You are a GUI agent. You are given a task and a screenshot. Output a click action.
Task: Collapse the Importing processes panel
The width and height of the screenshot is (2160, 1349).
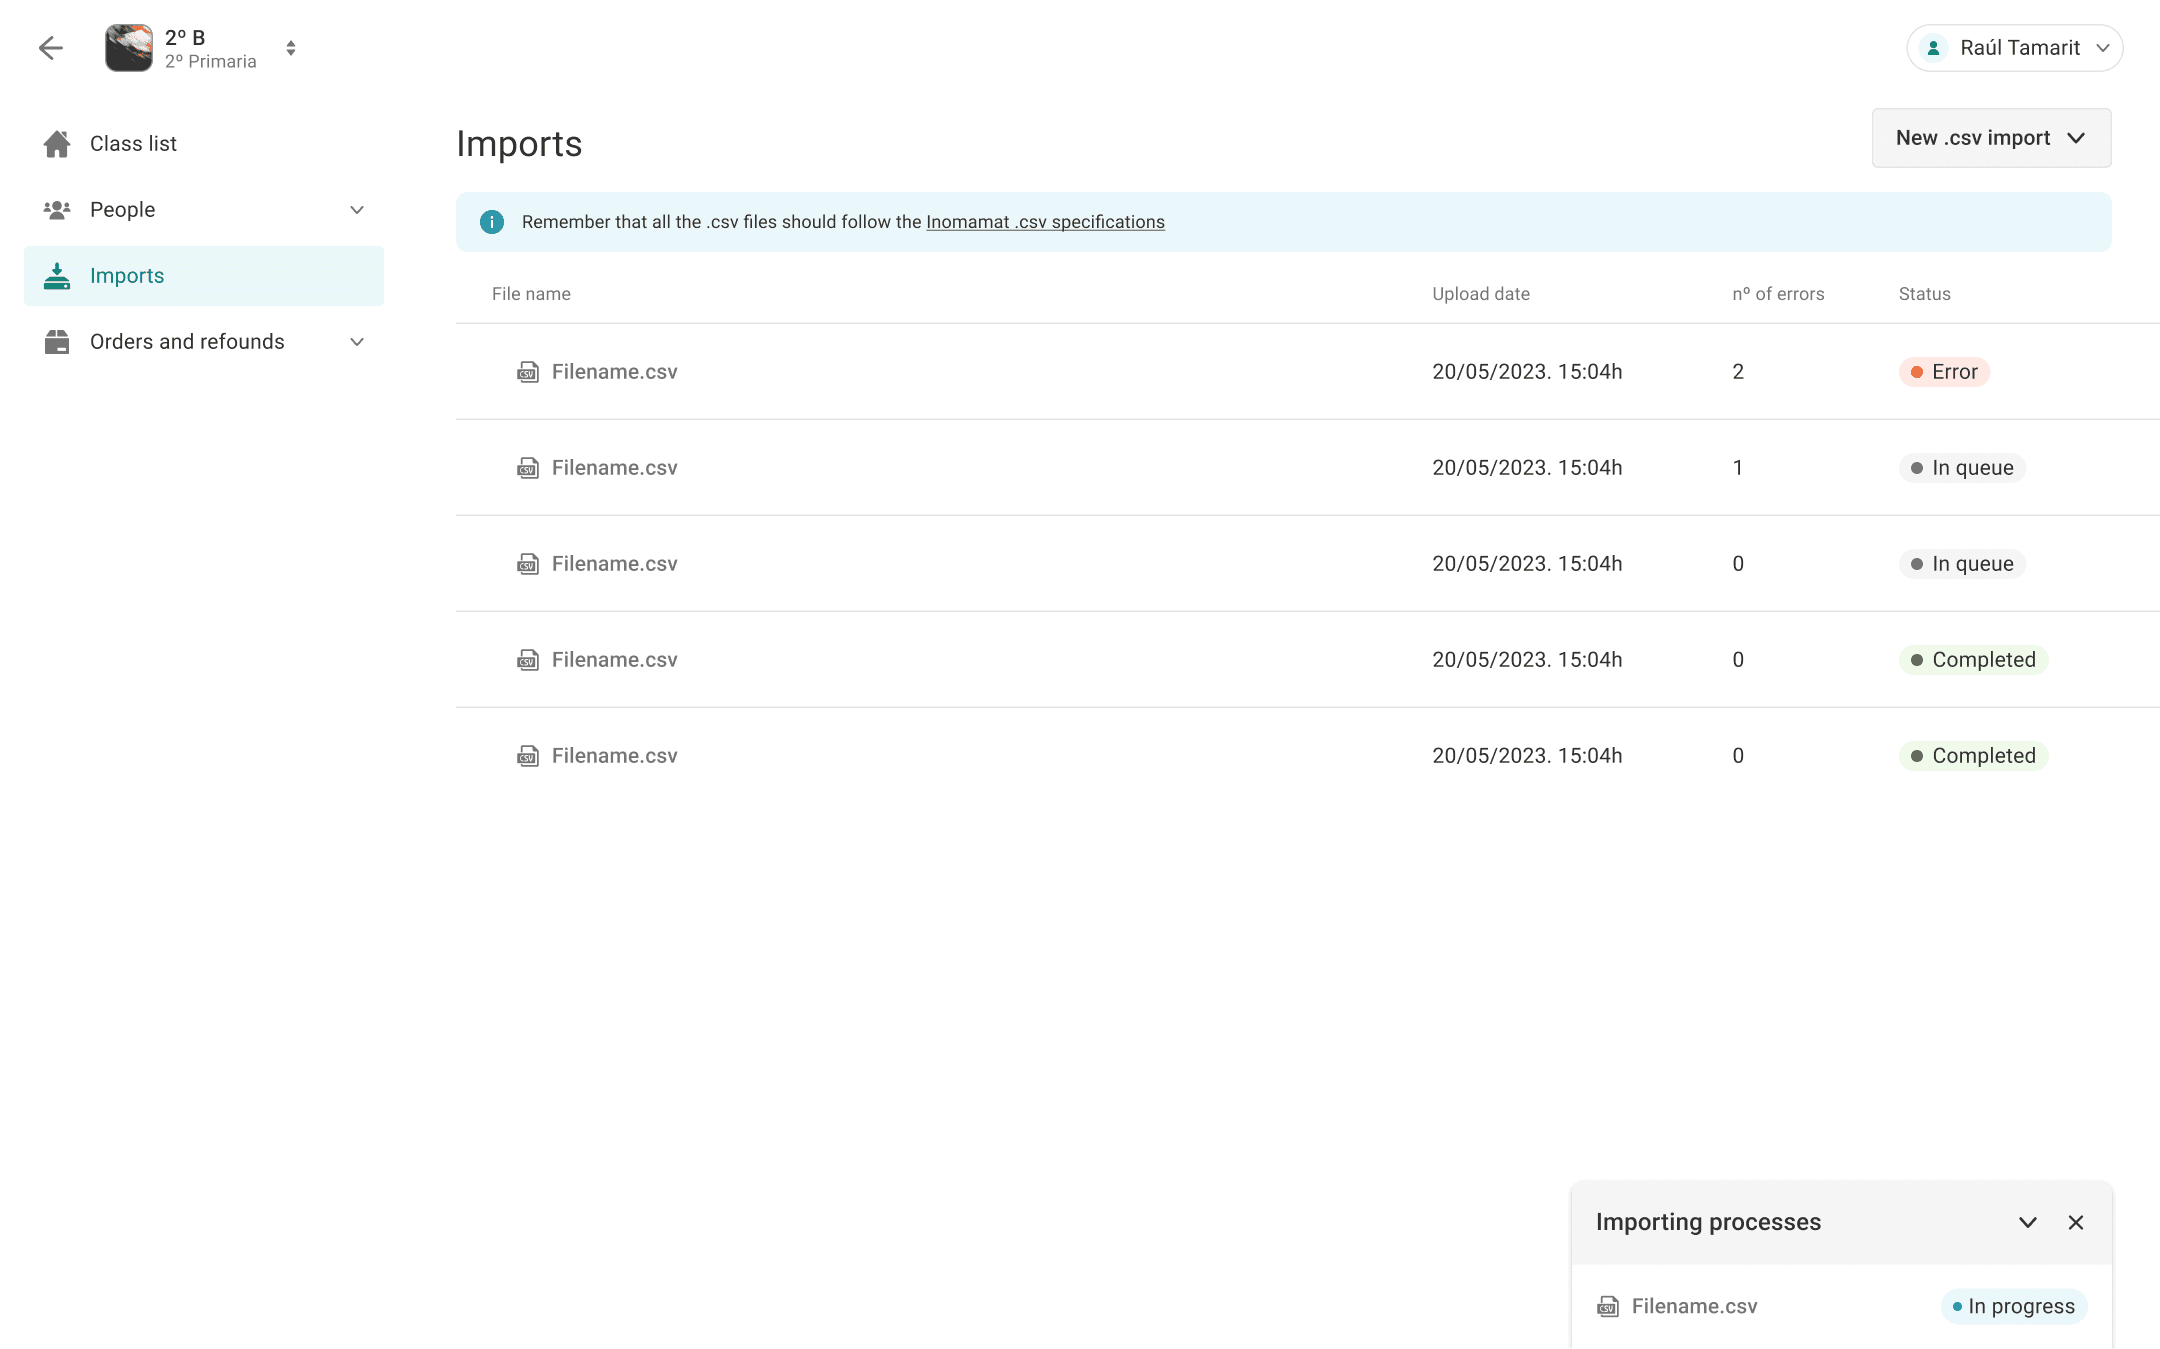tap(2028, 1222)
